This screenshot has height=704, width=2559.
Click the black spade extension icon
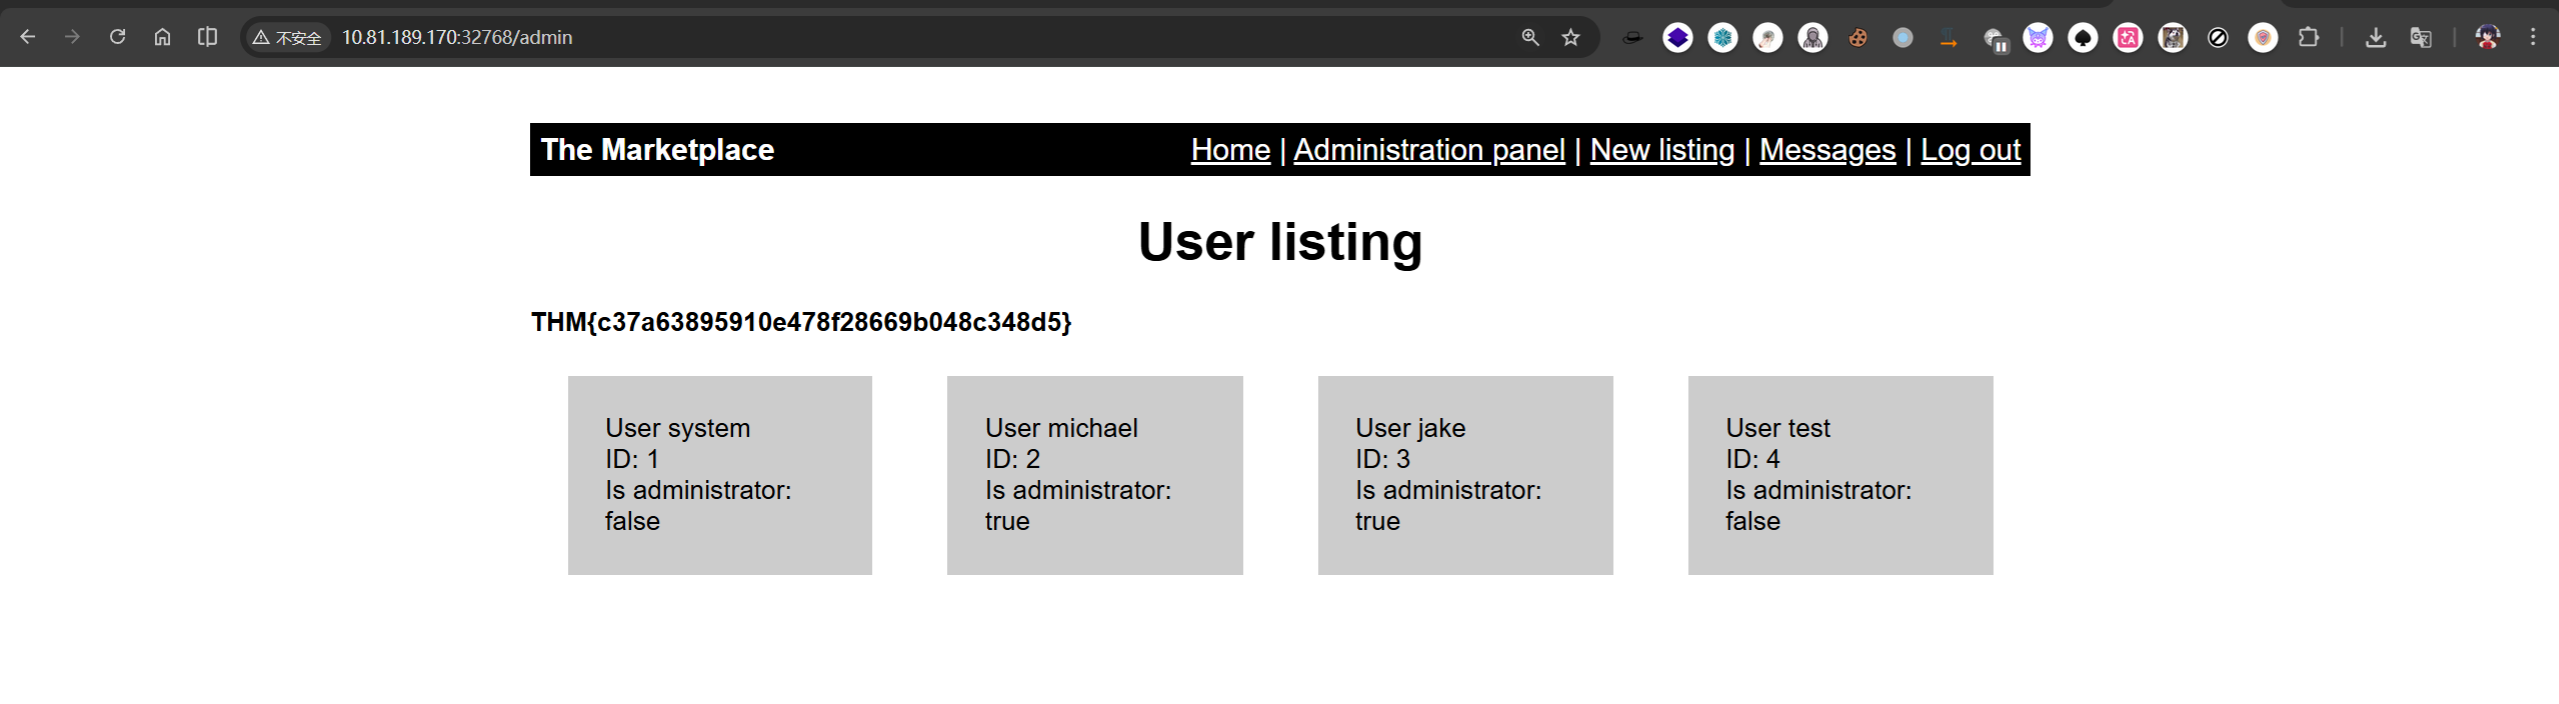click(2082, 38)
